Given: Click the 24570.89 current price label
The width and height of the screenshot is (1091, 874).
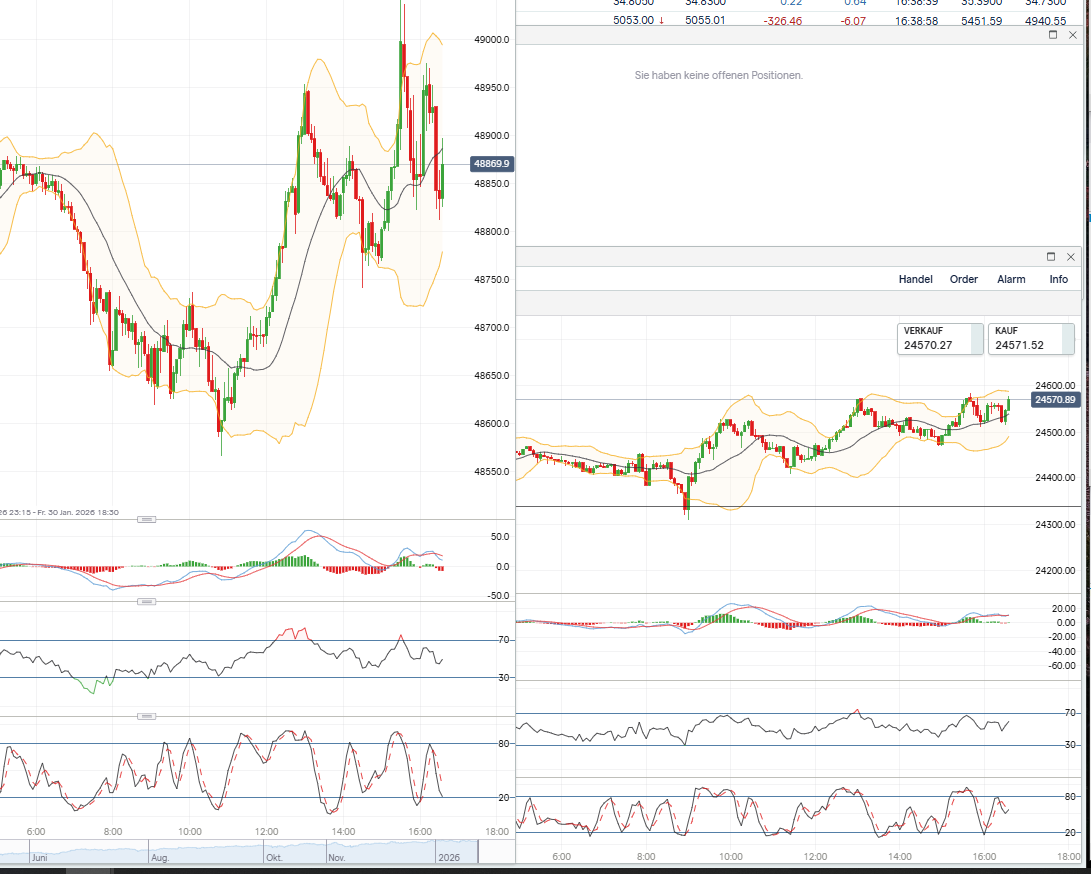Looking at the screenshot, I should tap(1056, 399).
